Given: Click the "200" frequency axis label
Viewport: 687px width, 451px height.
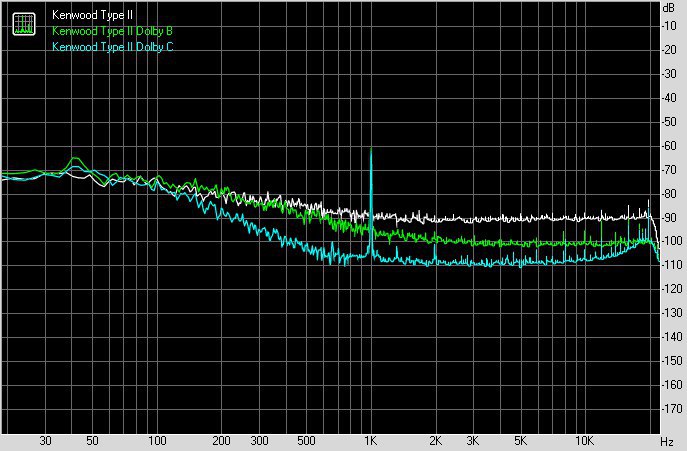Looking at the screenshot, I should point(222,441).
